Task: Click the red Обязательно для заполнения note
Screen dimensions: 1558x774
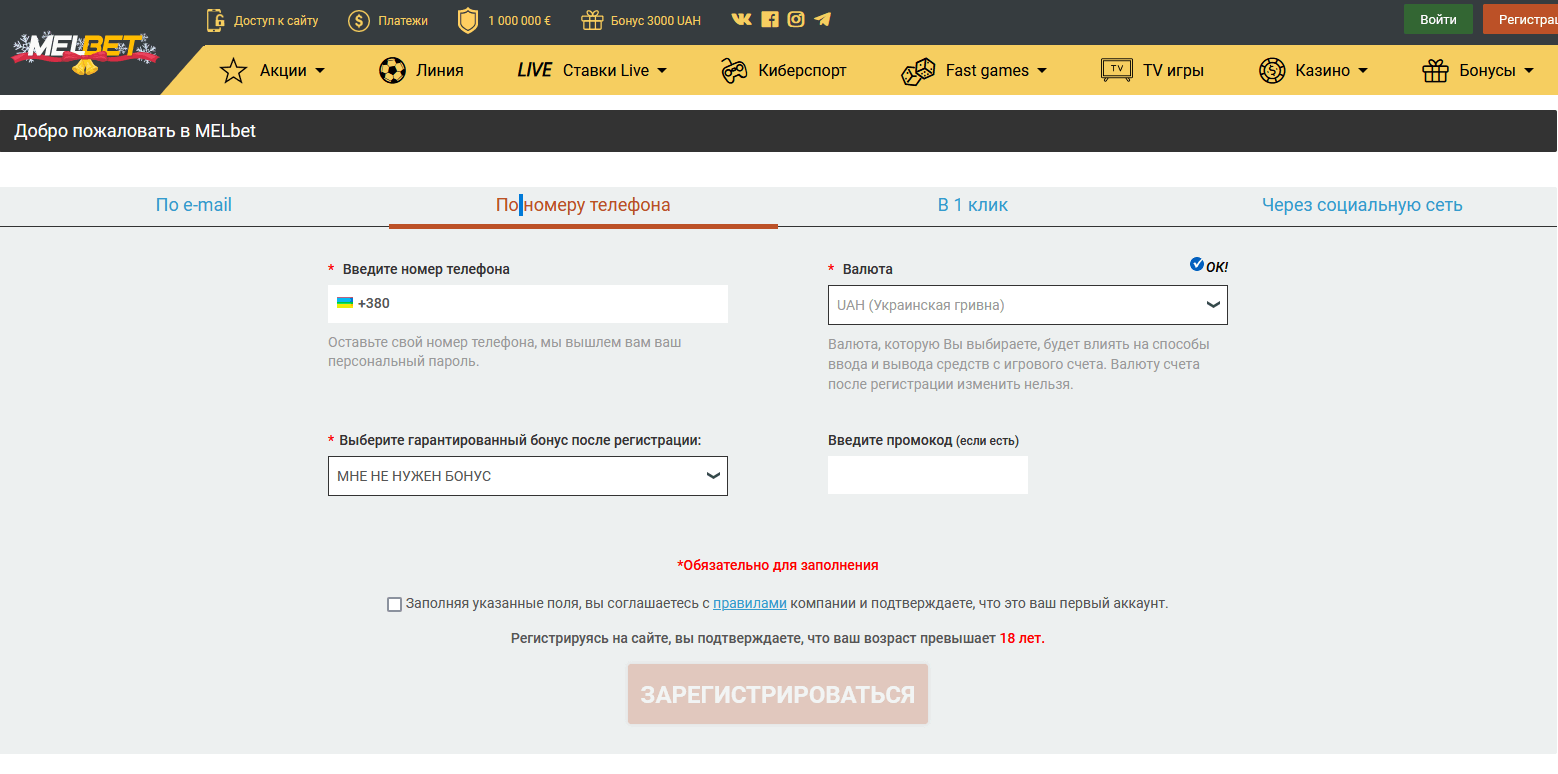Action: 778,565
